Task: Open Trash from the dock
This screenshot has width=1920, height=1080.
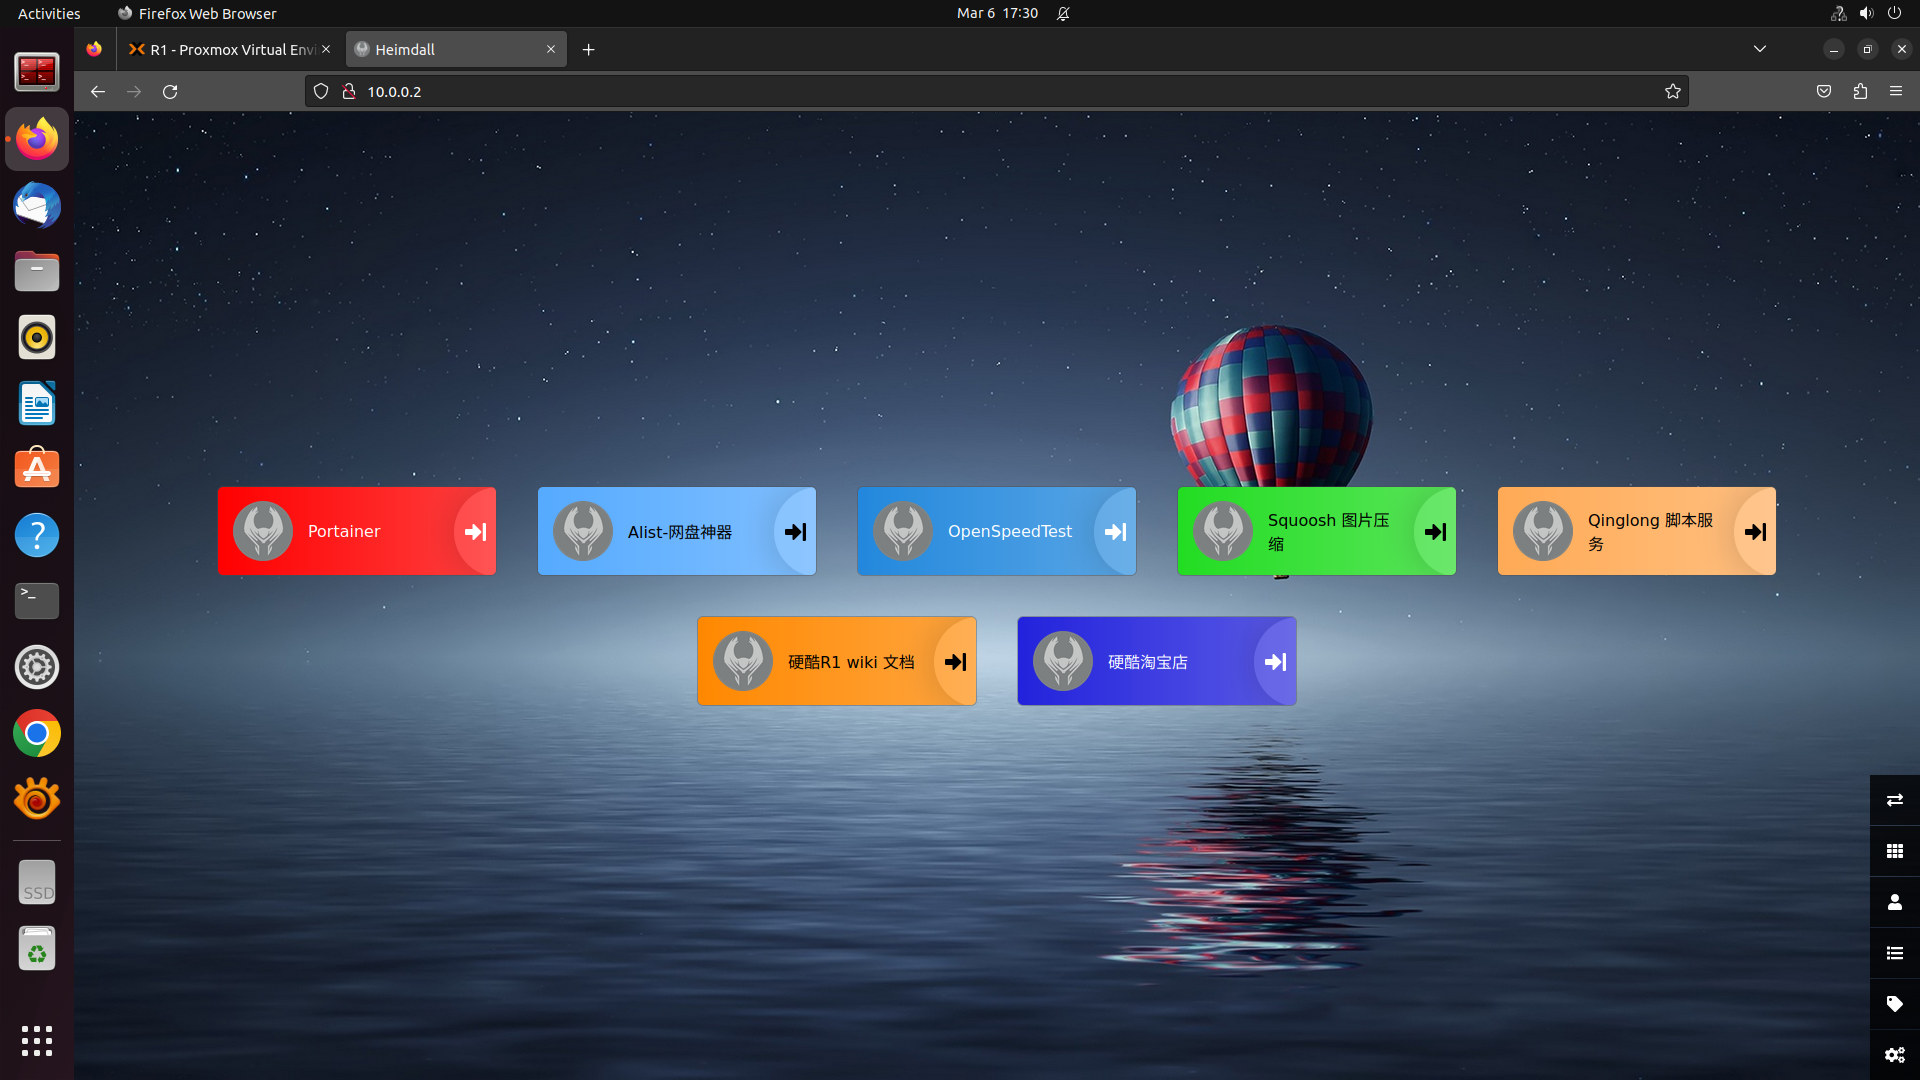Action: (37, 948)
